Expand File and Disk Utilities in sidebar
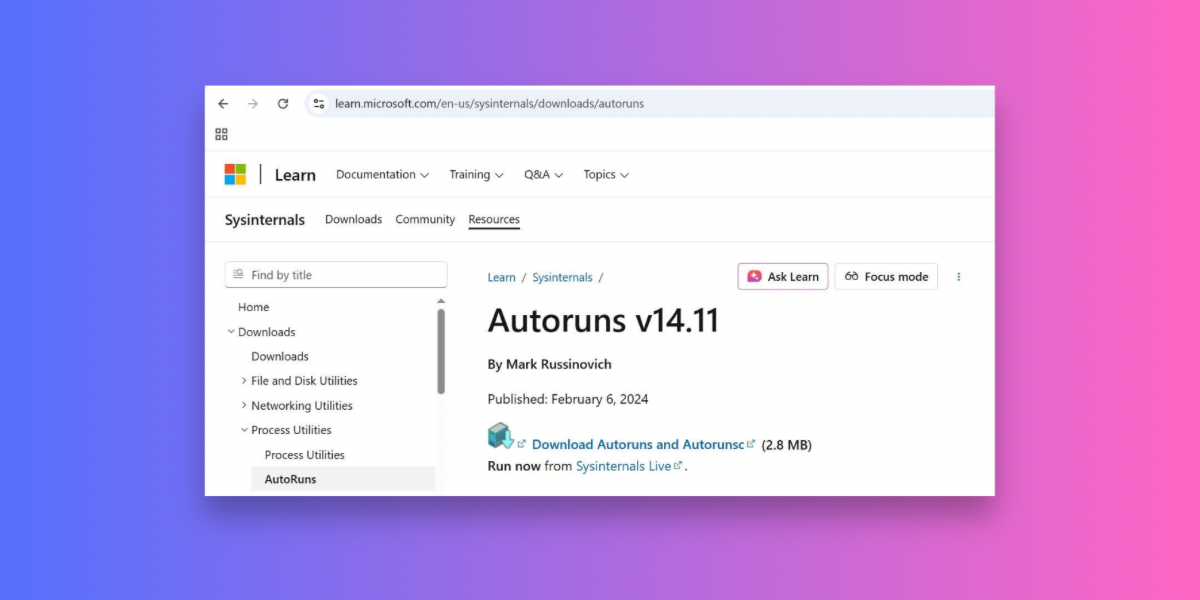 point(245,380)
